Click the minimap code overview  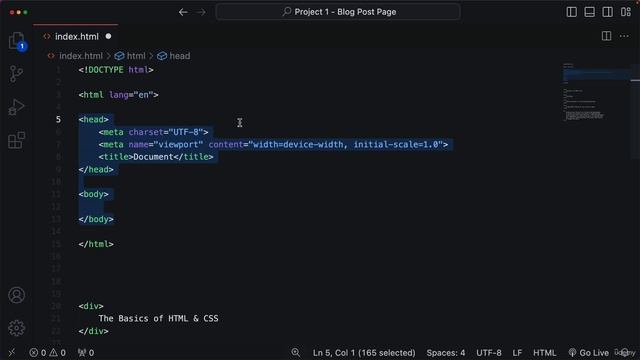(595, 92)
